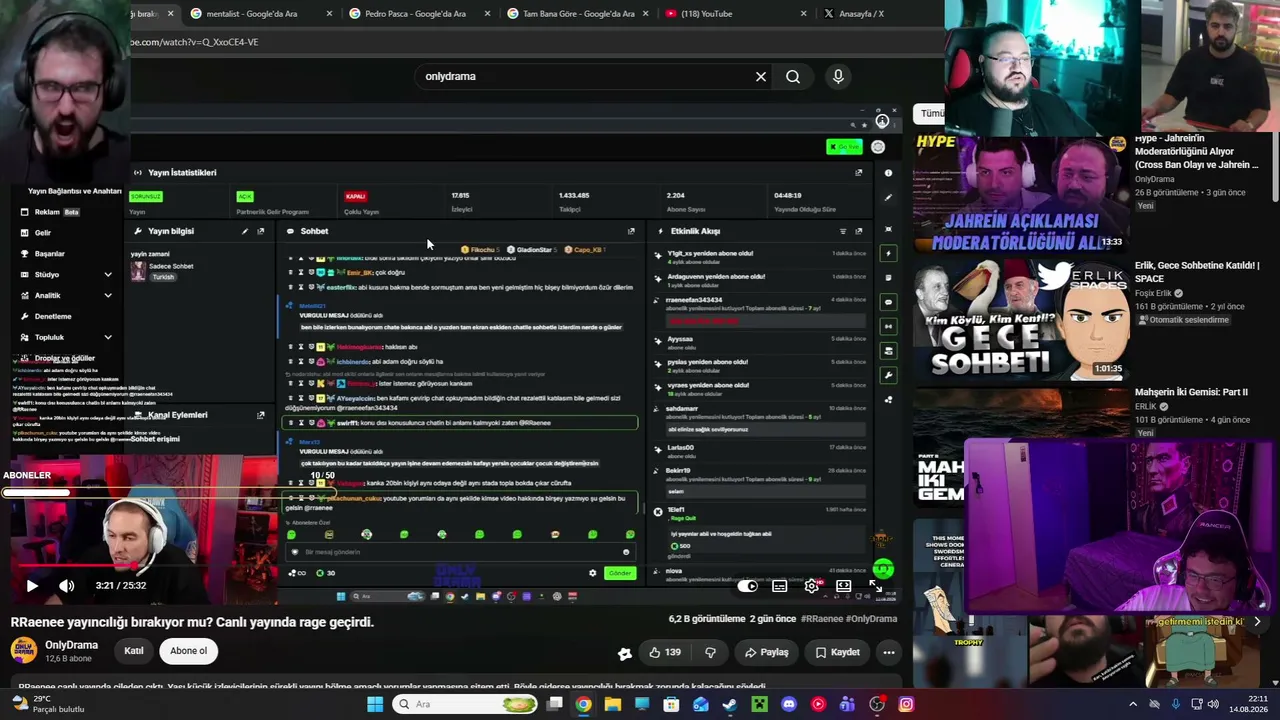Clear the onlydrama search text
The image size is (1280, 720).
point(761,76)
